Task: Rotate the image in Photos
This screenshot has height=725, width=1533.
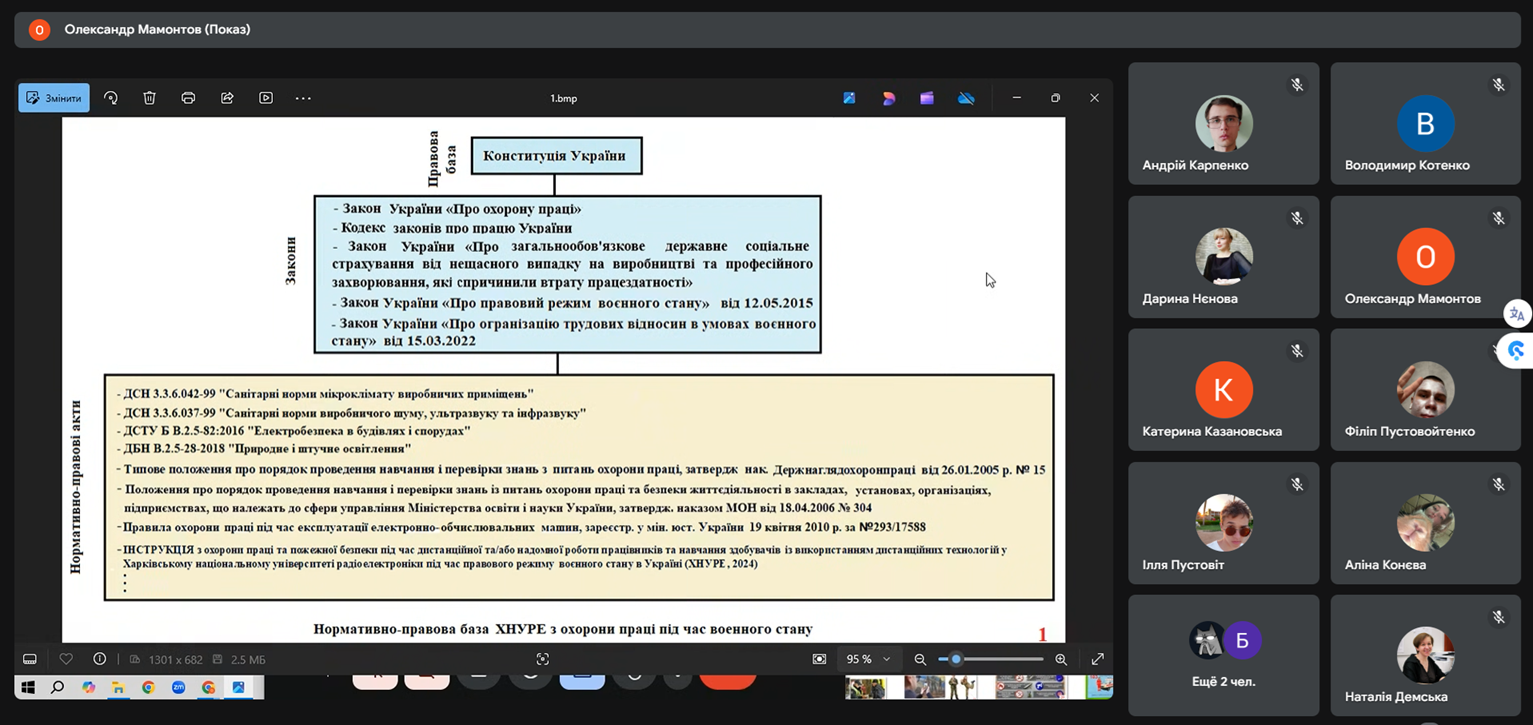Action: pos(111,98)
